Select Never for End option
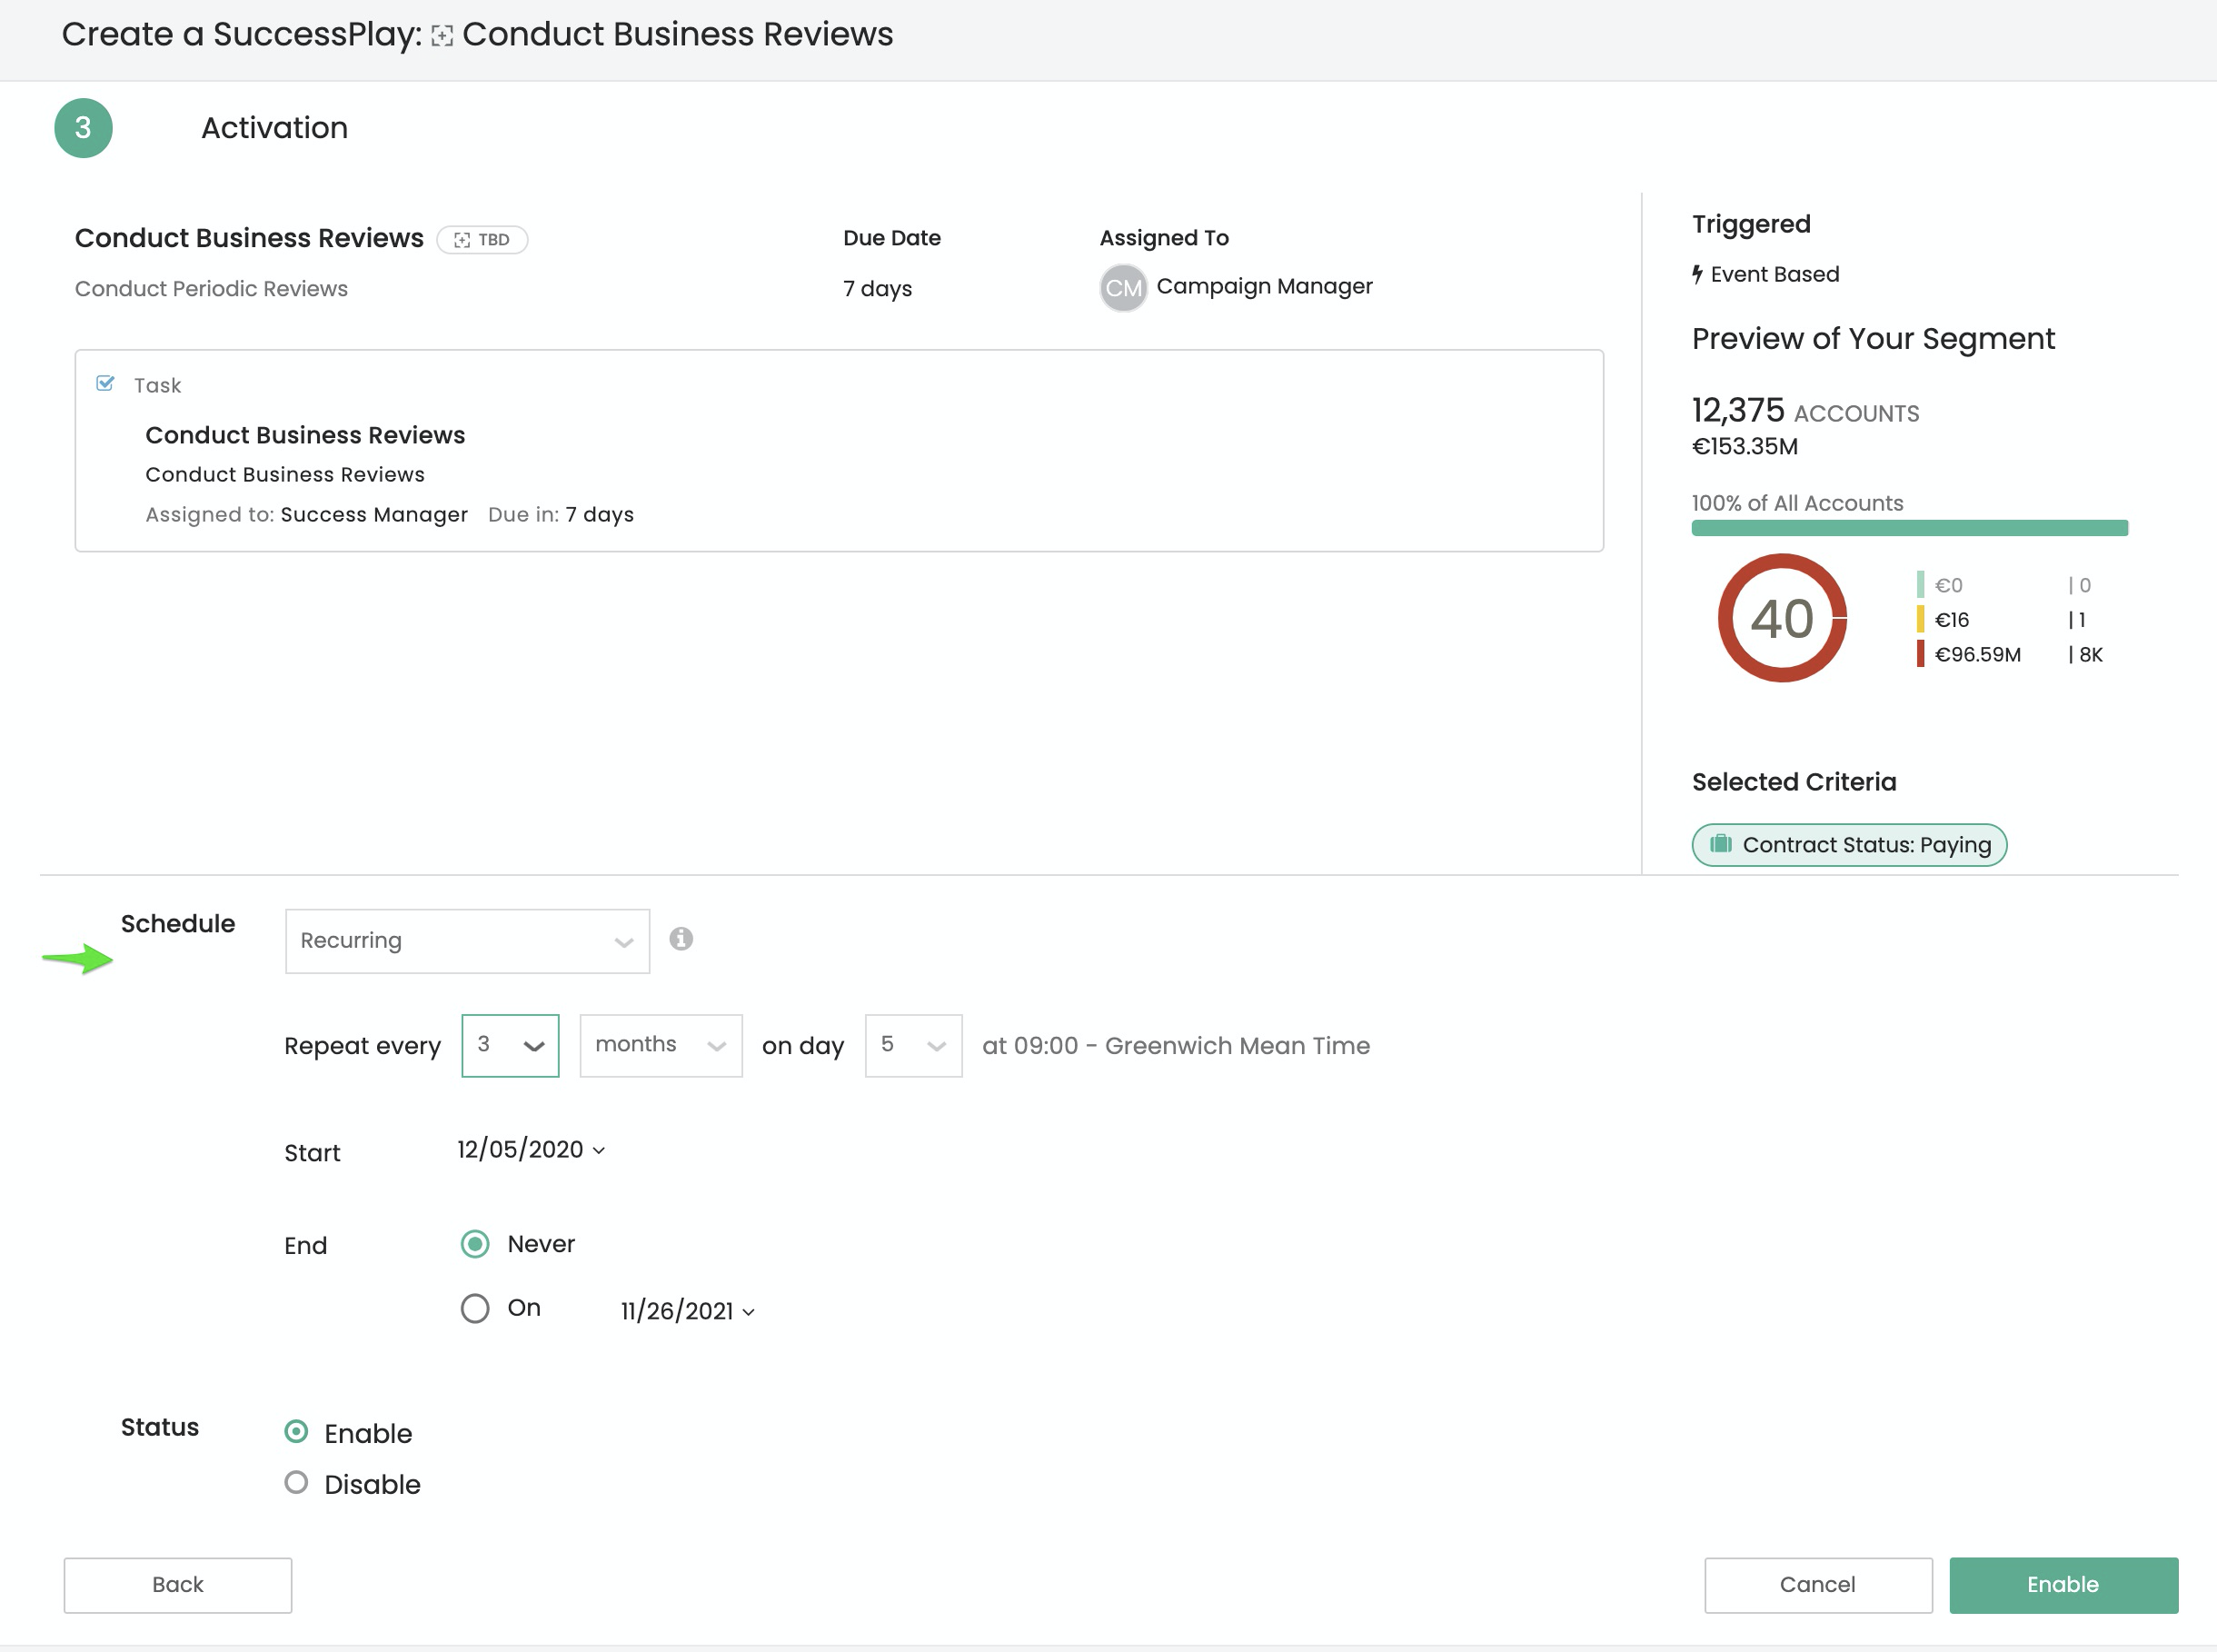Screen dimensions: 2217x1652 coord(475,1244)
